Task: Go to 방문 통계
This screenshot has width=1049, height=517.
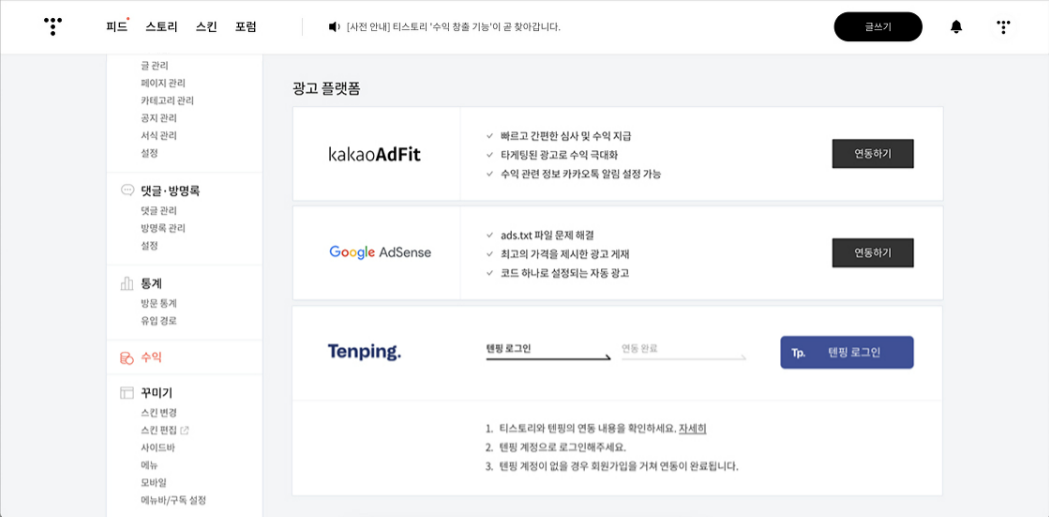Action: (159, 303)
